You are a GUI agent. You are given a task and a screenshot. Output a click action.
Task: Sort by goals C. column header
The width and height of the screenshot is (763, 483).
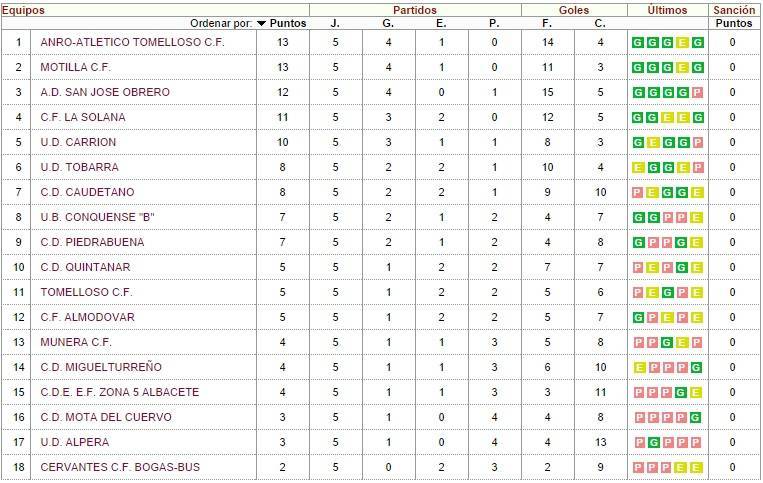[600, 23]
